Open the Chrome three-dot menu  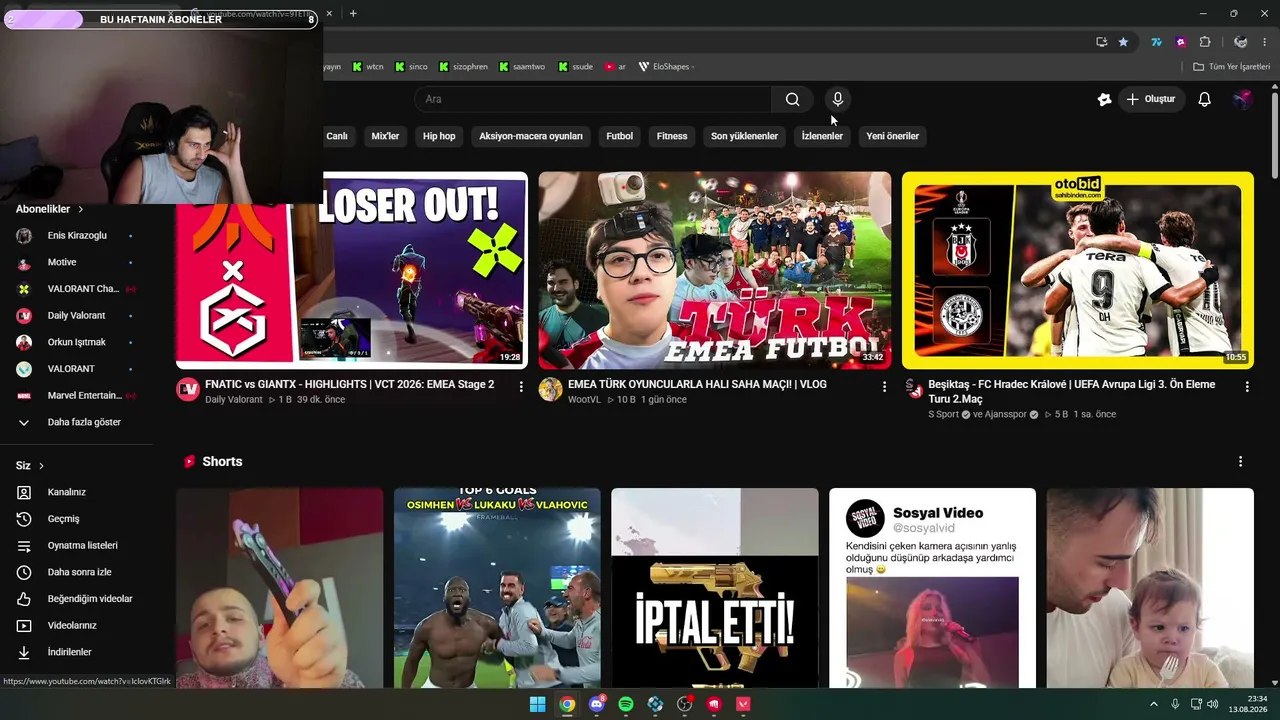(1265, 42)
